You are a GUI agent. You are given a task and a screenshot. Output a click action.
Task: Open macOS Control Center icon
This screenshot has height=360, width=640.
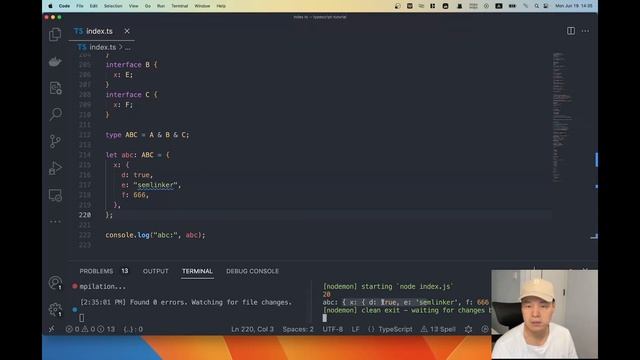click(x=546, y=6)
